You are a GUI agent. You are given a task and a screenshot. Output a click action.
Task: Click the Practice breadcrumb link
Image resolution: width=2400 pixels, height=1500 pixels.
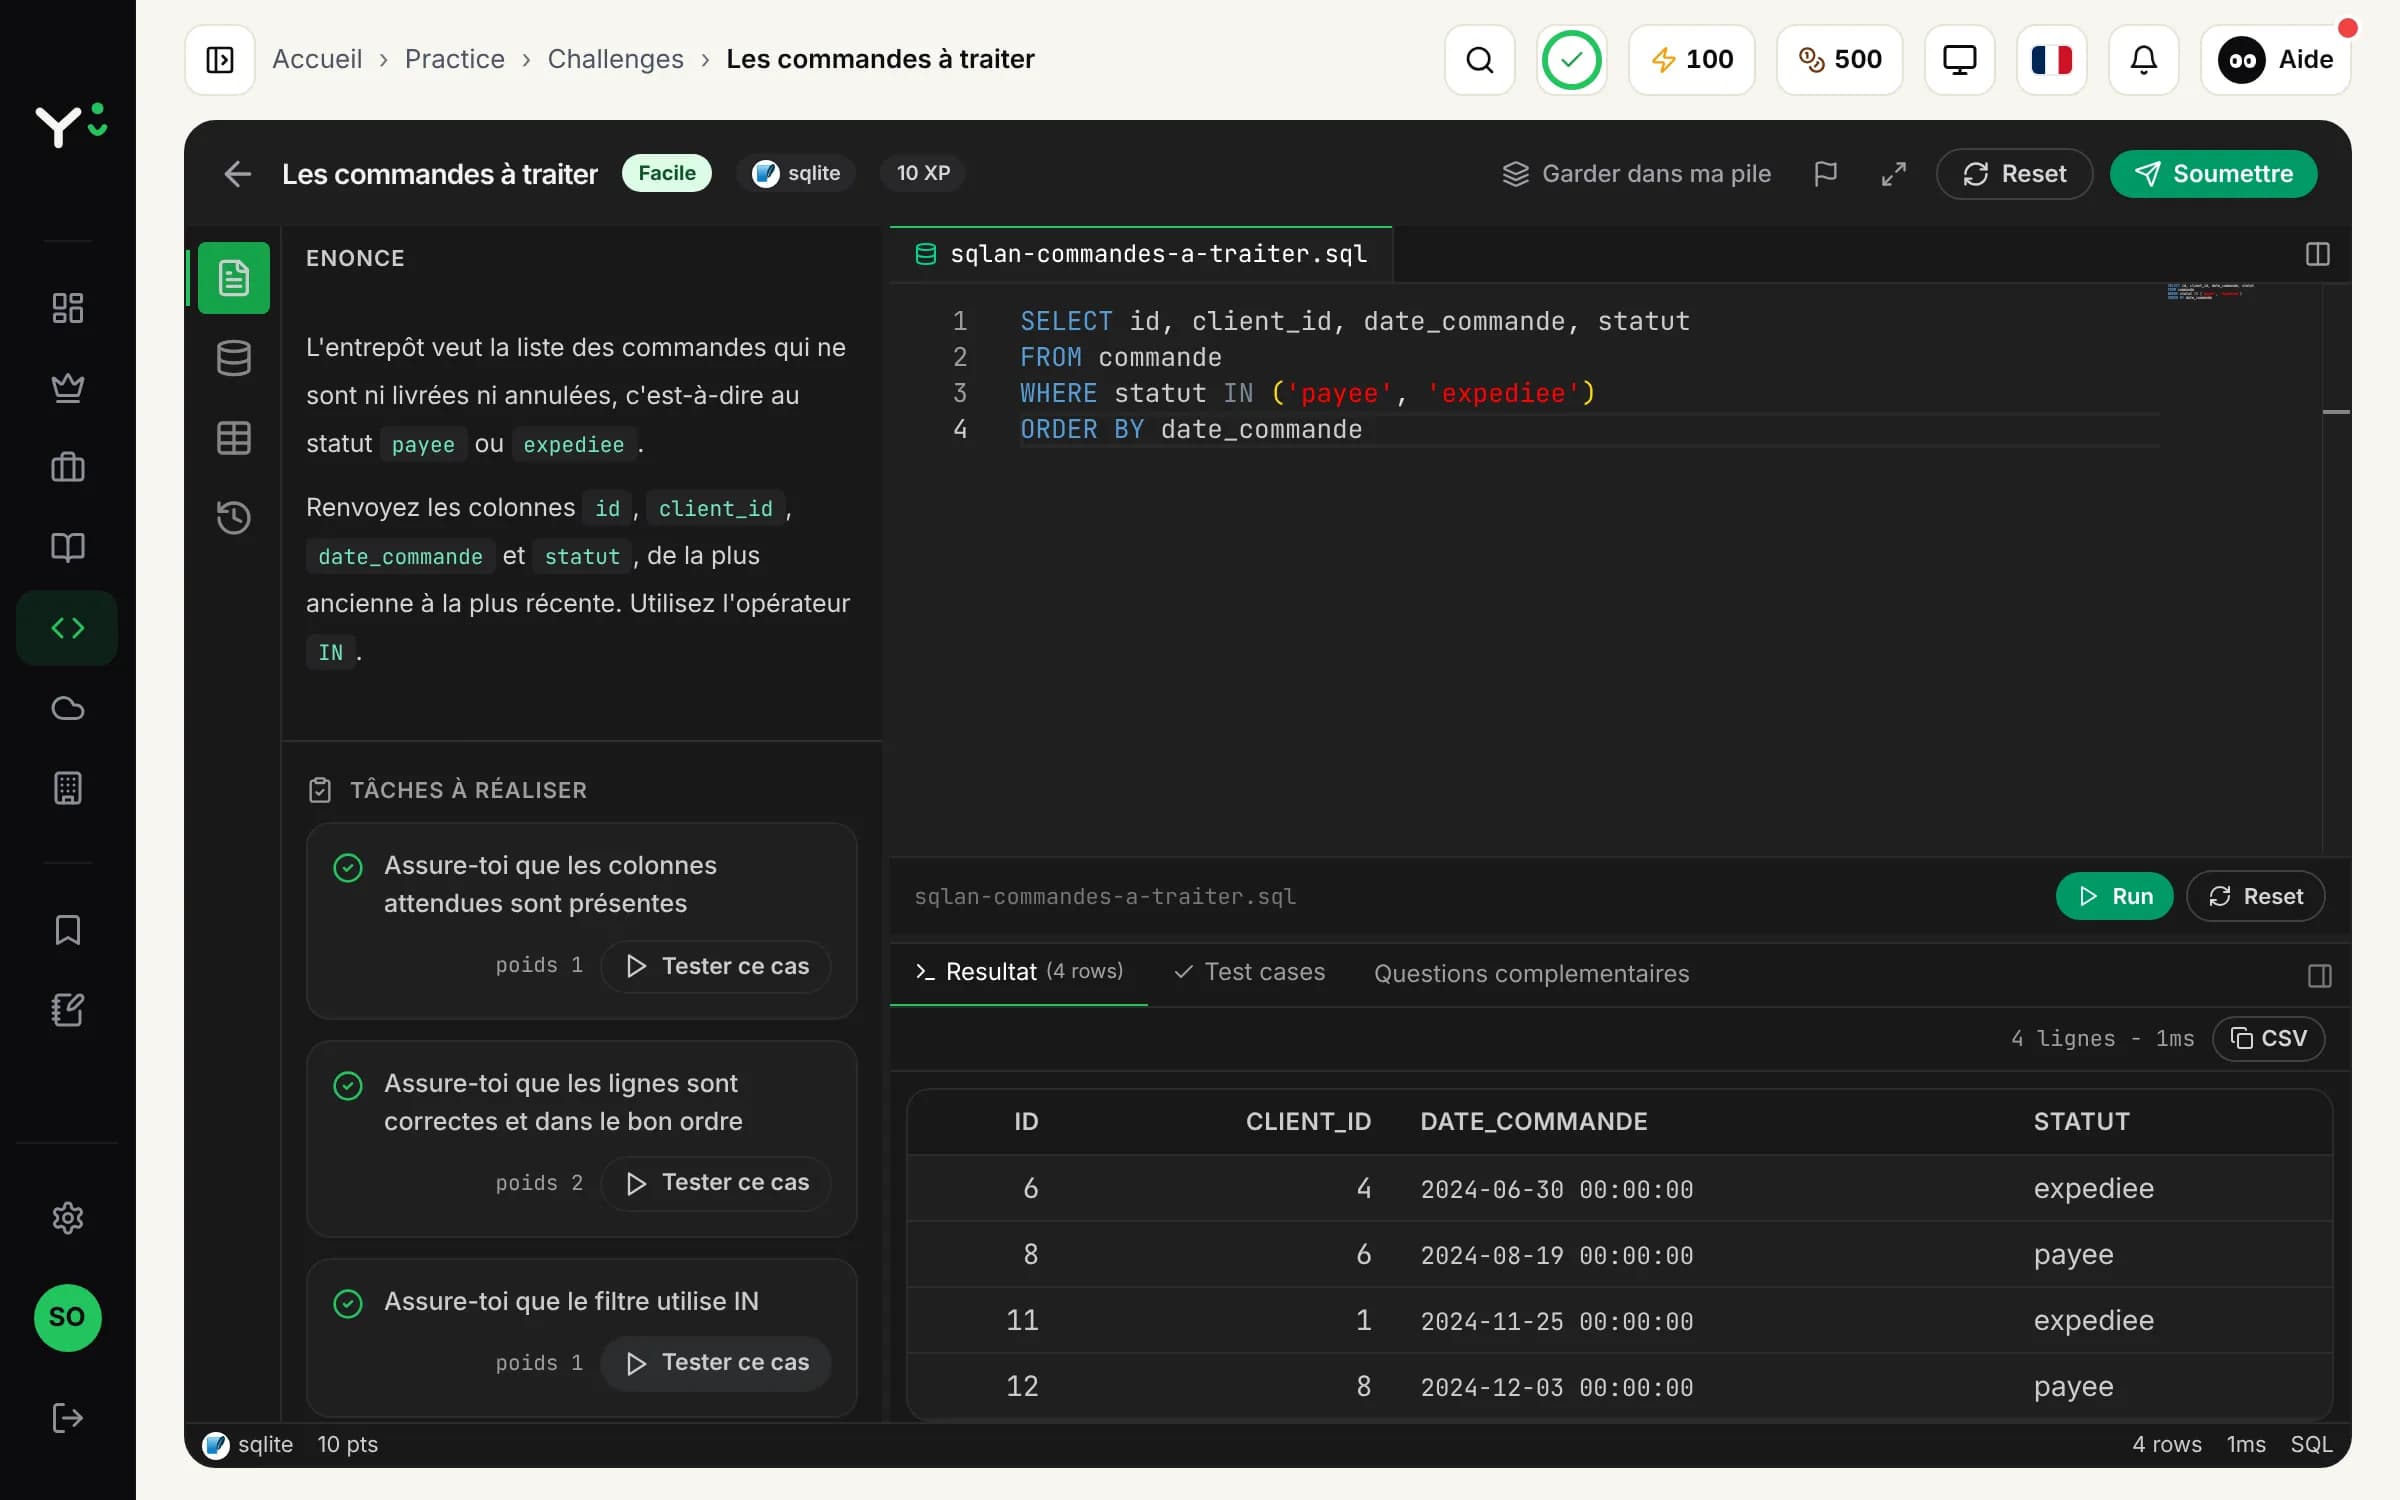[455, 60]
